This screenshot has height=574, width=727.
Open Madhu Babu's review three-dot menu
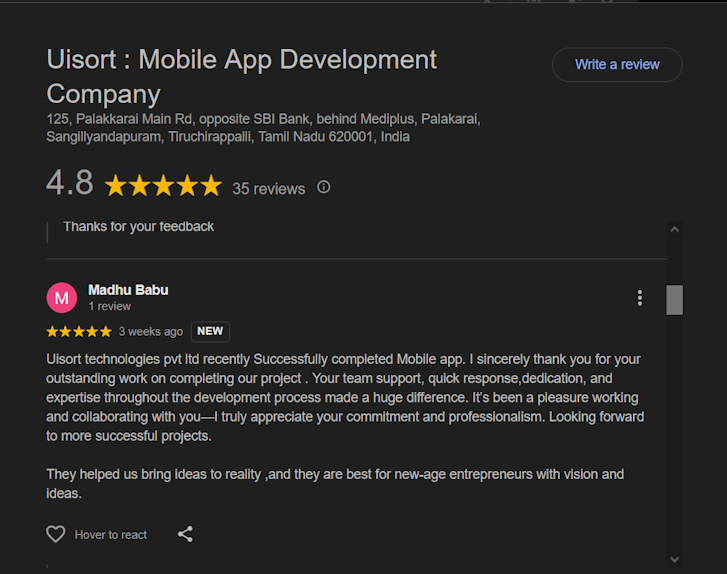pos(640,298)
